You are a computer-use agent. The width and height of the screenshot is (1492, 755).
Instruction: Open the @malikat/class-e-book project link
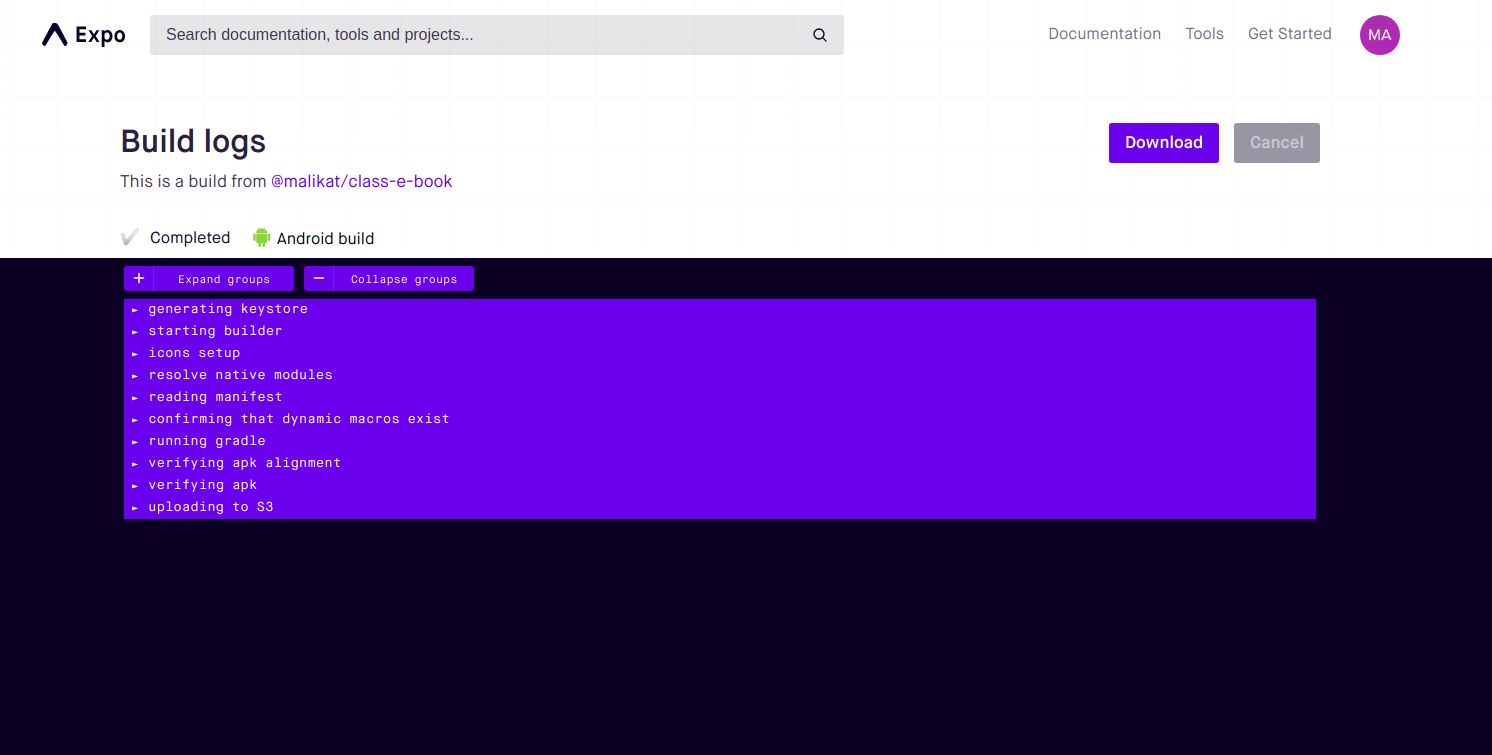(x=362, y=181)
